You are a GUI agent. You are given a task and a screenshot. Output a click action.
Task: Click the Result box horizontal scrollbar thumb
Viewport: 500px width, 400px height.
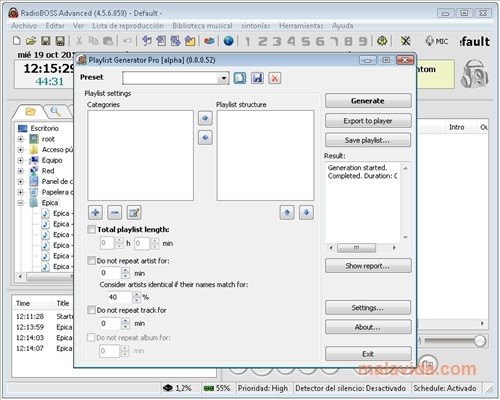click(x=356, y=248)
